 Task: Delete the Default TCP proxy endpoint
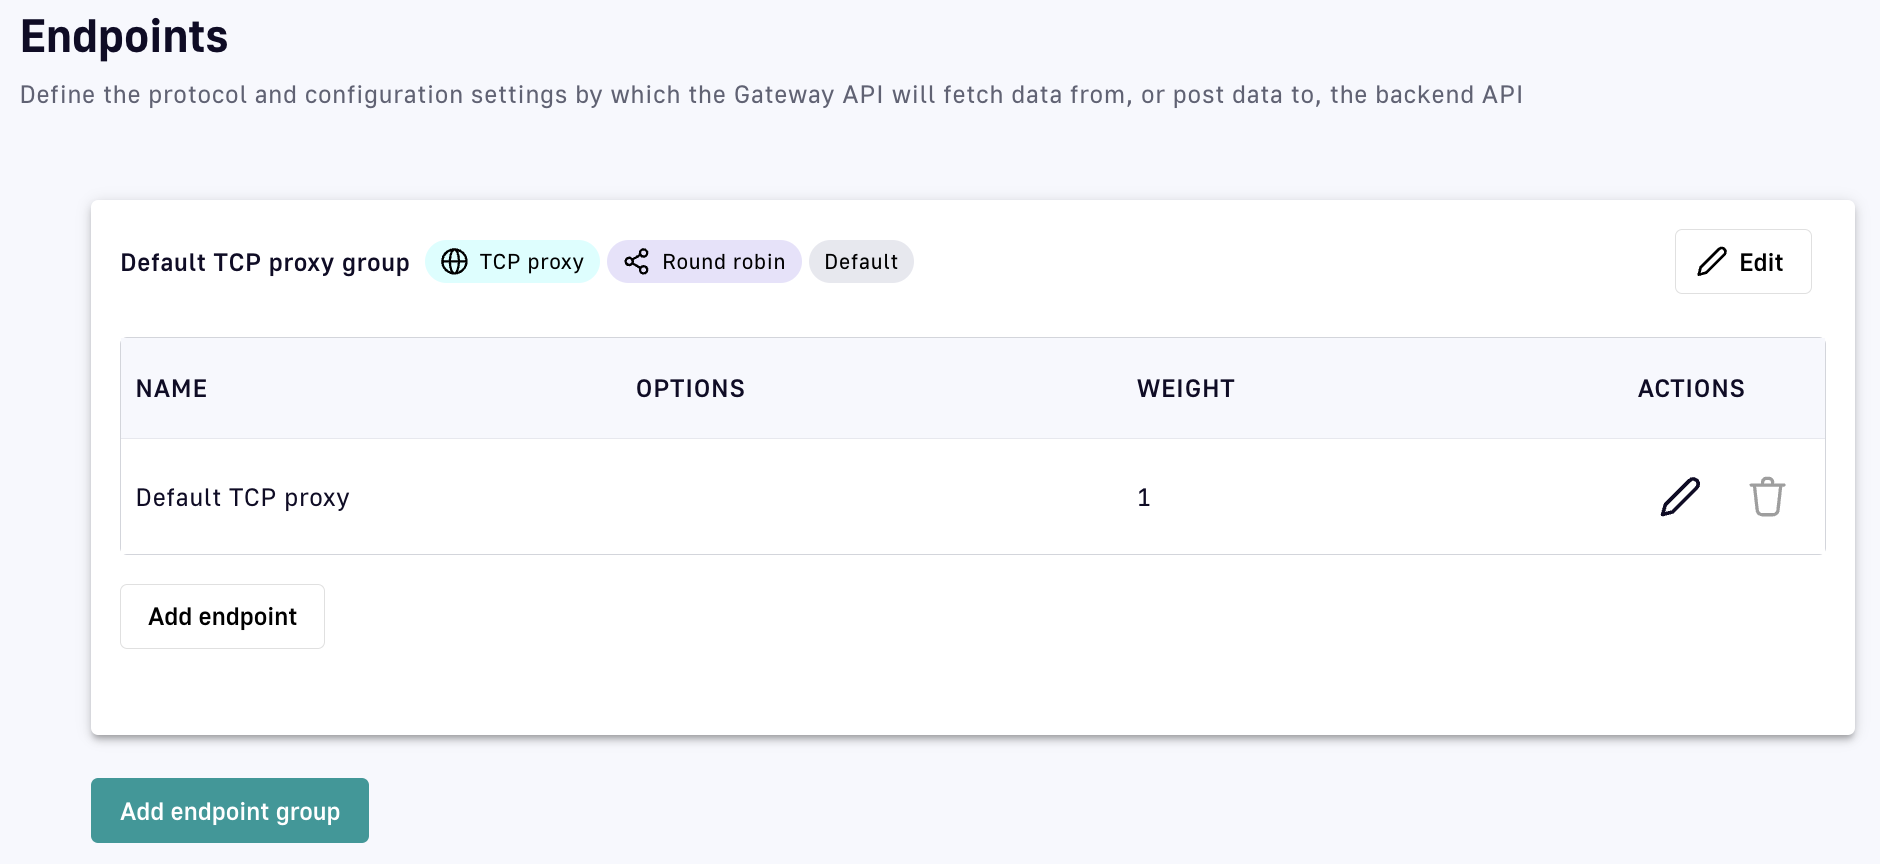(x=1767, y=497)
